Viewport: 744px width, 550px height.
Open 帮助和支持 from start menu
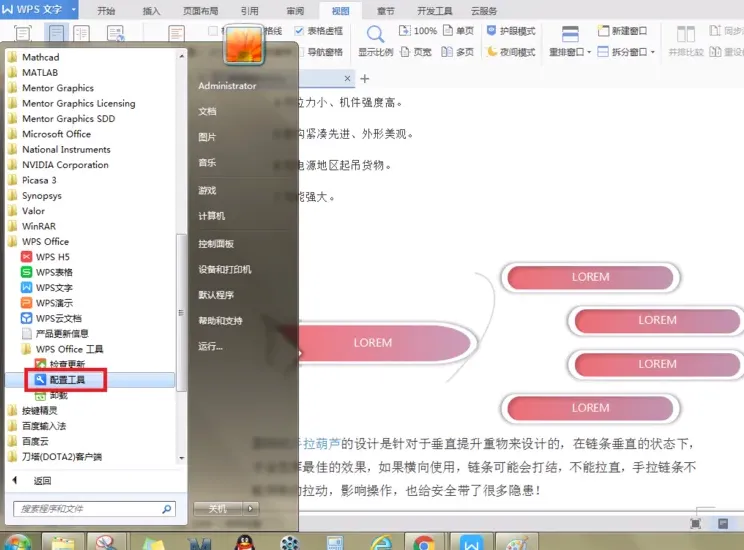point(220,321)
